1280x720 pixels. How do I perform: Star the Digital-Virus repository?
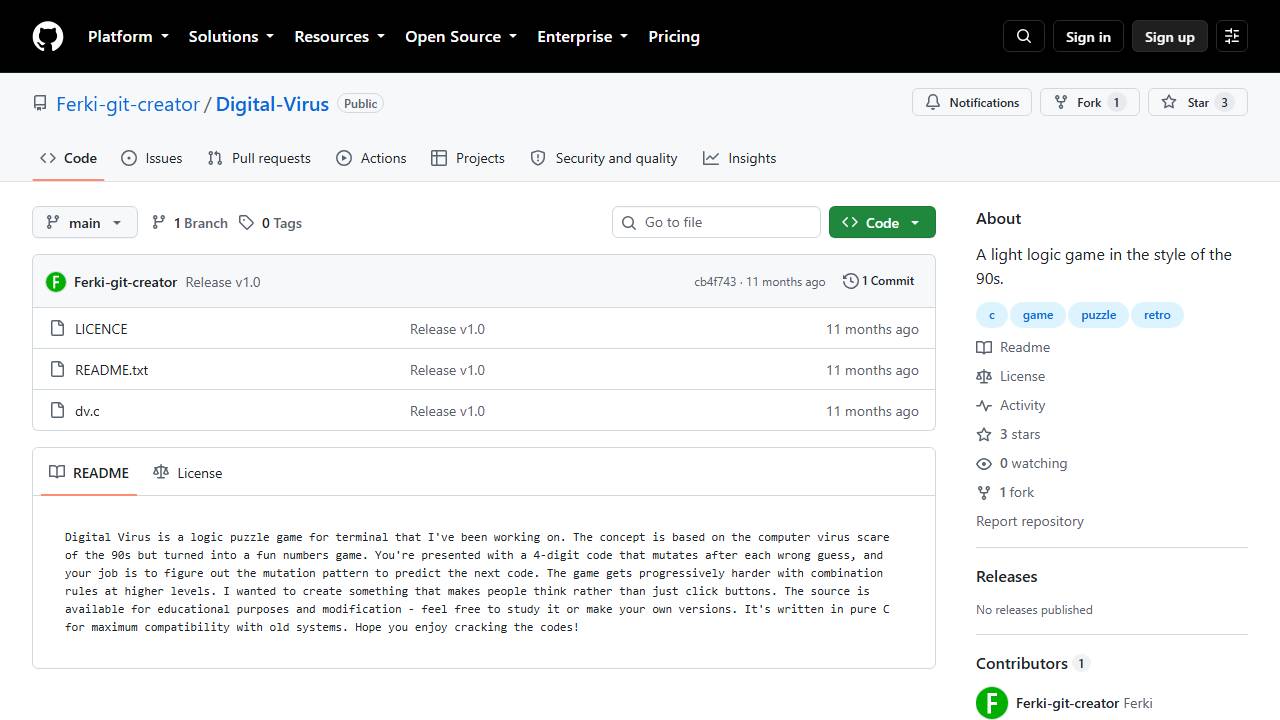(x=1198, y=102)
